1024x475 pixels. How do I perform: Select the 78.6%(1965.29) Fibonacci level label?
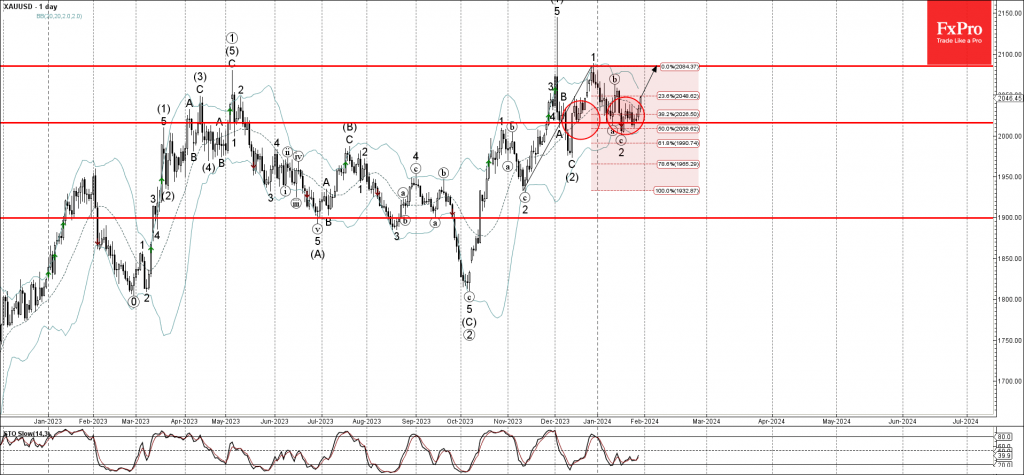(680, 164)
